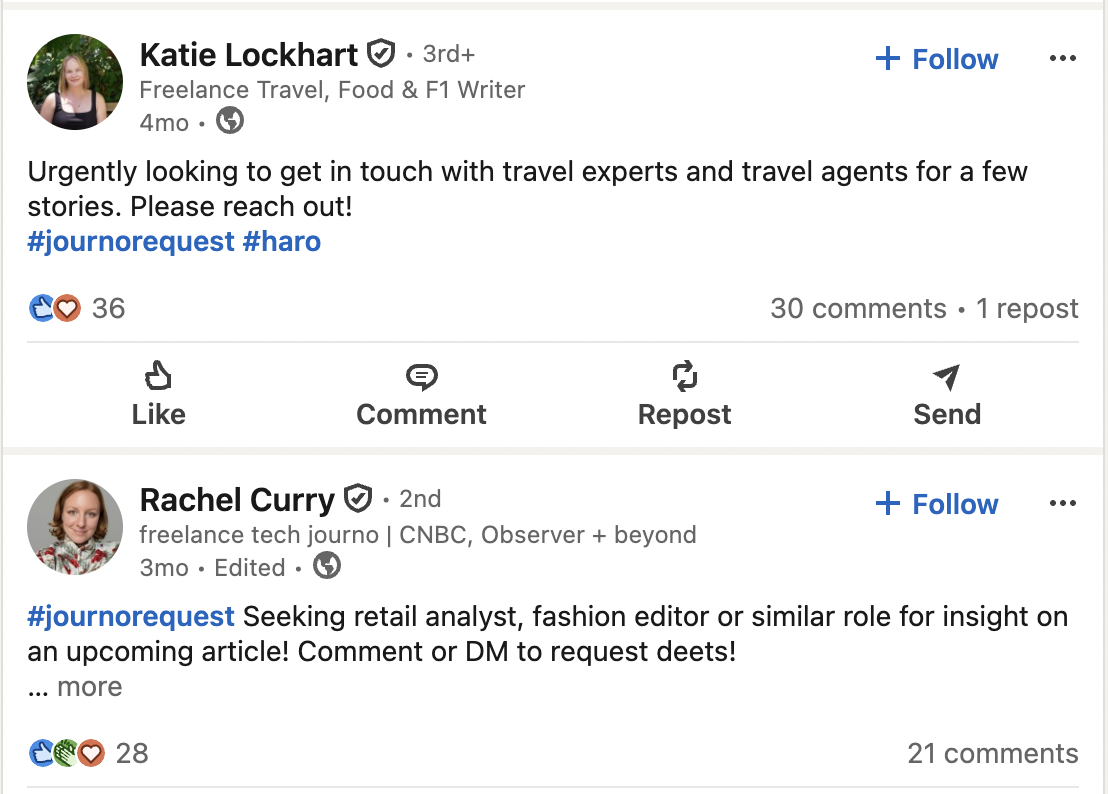Open more options menu on Rachel's post
Viewport: 1108px width, 794px height.
[x=1062, y=504]
